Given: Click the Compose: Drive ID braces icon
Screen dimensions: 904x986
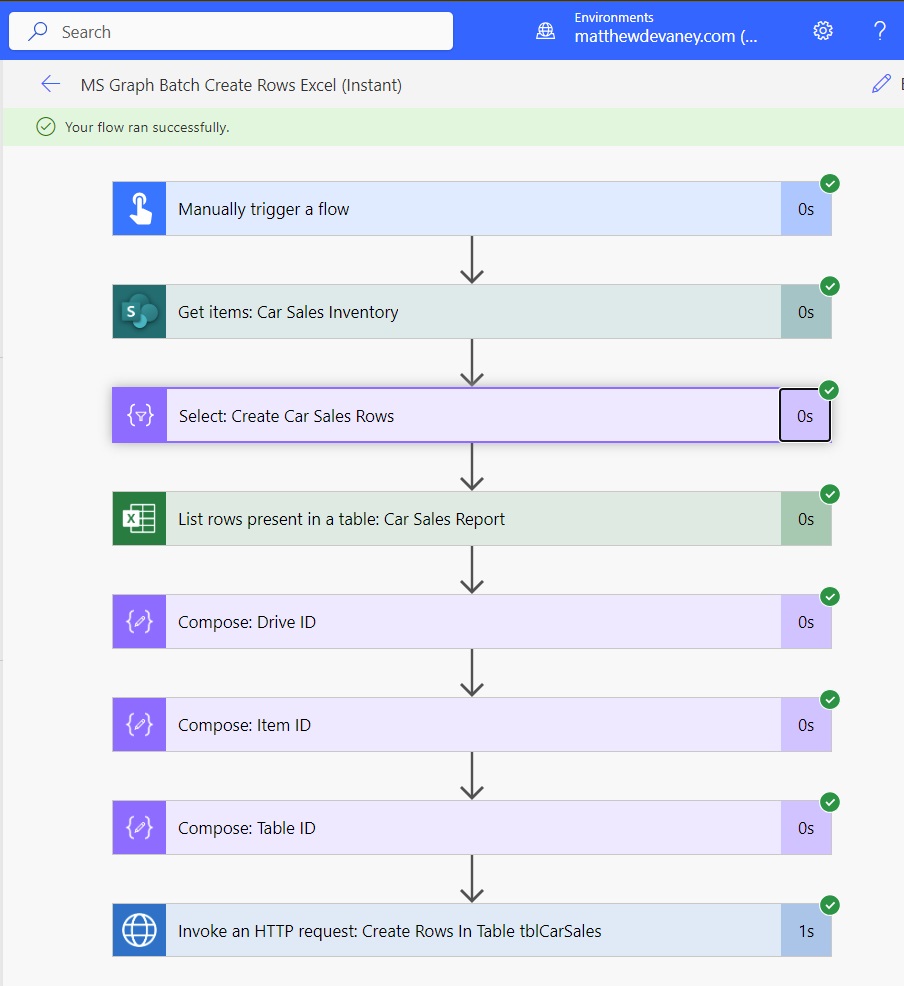Looking at the screenshot, I should click(x=140, y=622).
